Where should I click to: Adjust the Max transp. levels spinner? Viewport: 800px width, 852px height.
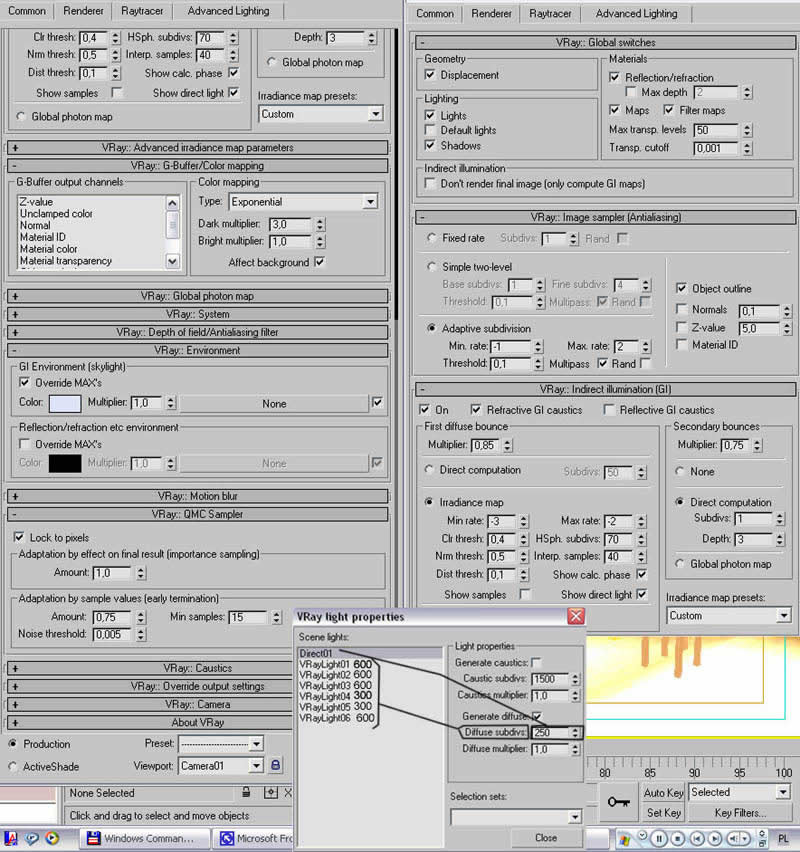point(747,130)
